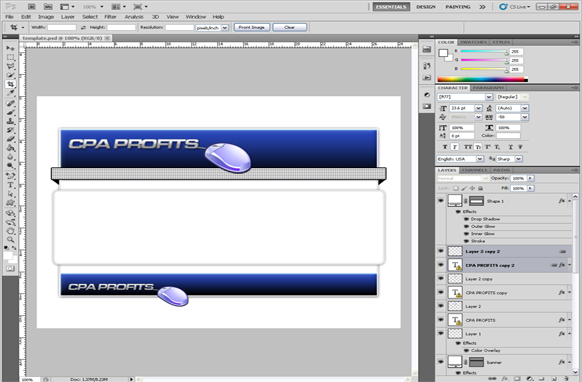The width and height of the screenshot is (582, 382).
Task: Hide the Layer 2 copy 2 layer
Action: (441, 251)
